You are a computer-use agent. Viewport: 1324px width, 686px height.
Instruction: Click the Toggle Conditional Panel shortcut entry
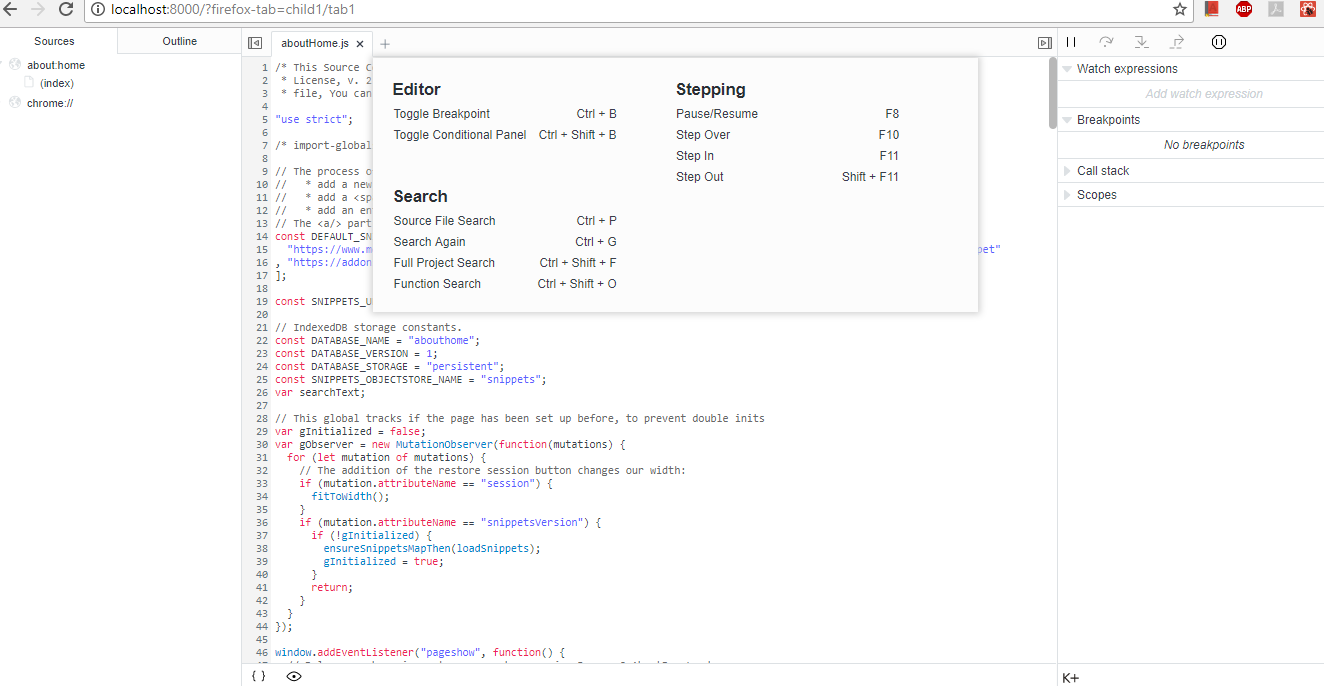click(x=505, y=135)
